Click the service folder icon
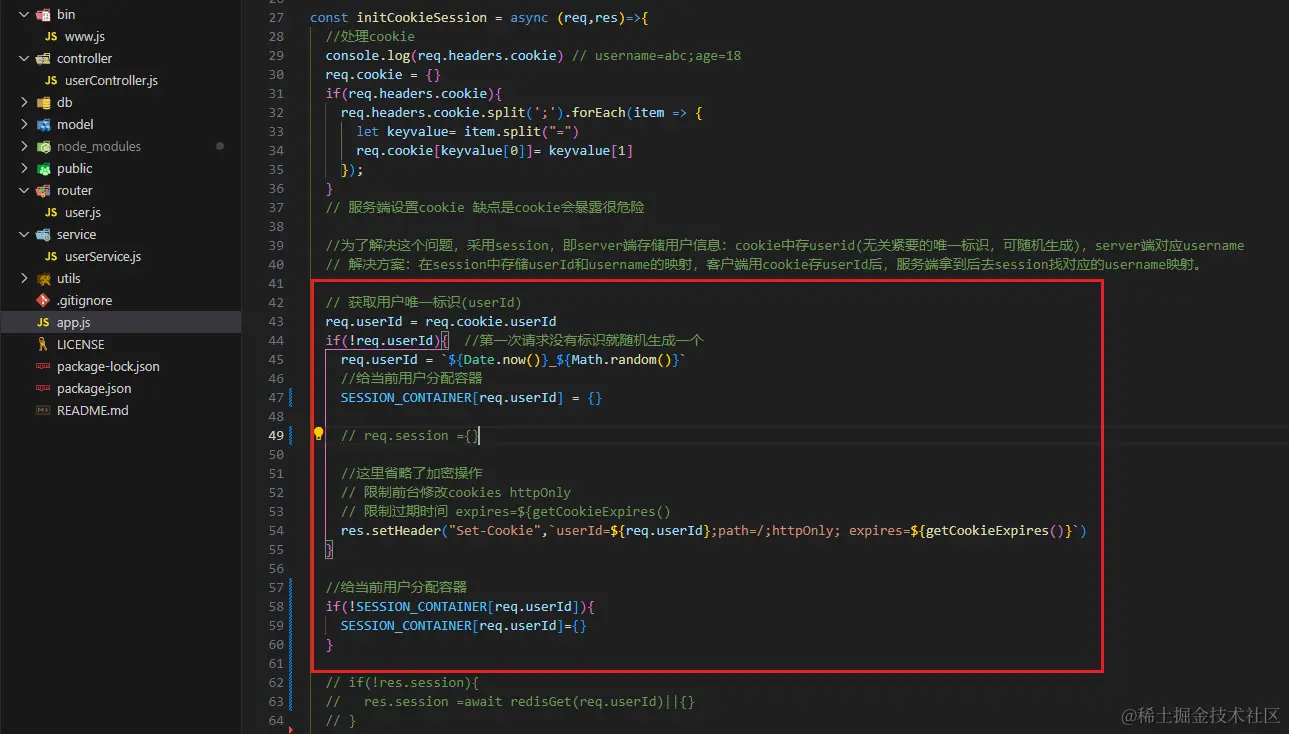 (x=43, y=235)
